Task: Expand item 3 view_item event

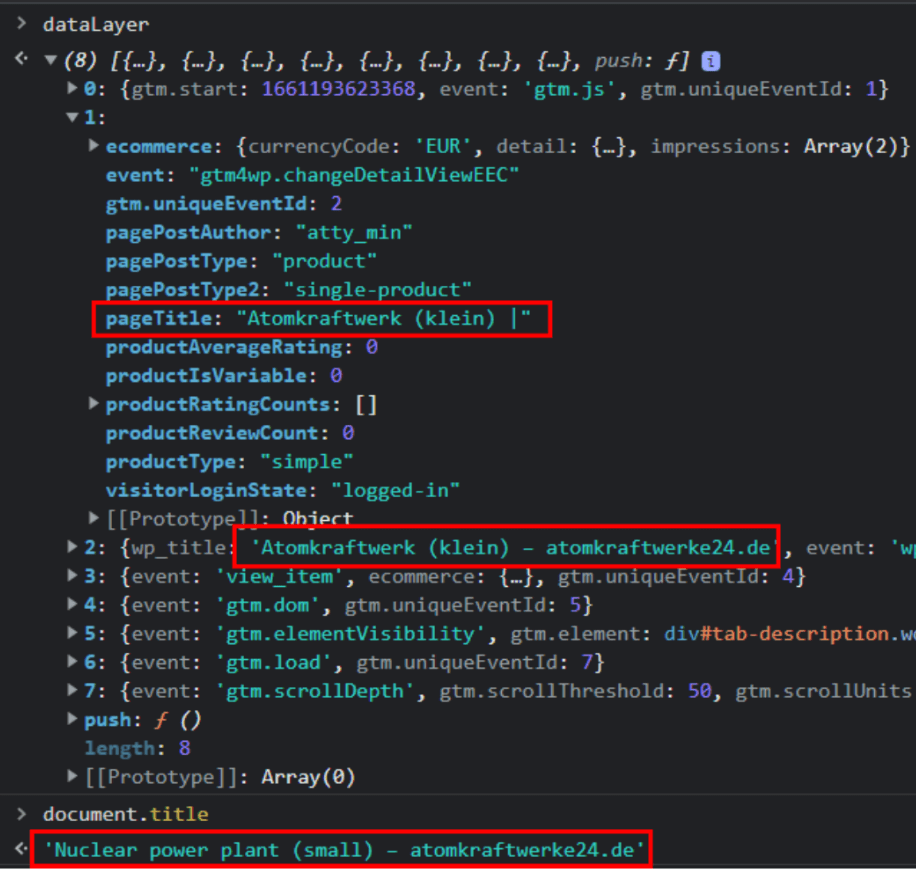Action: [x=72, y=576]
